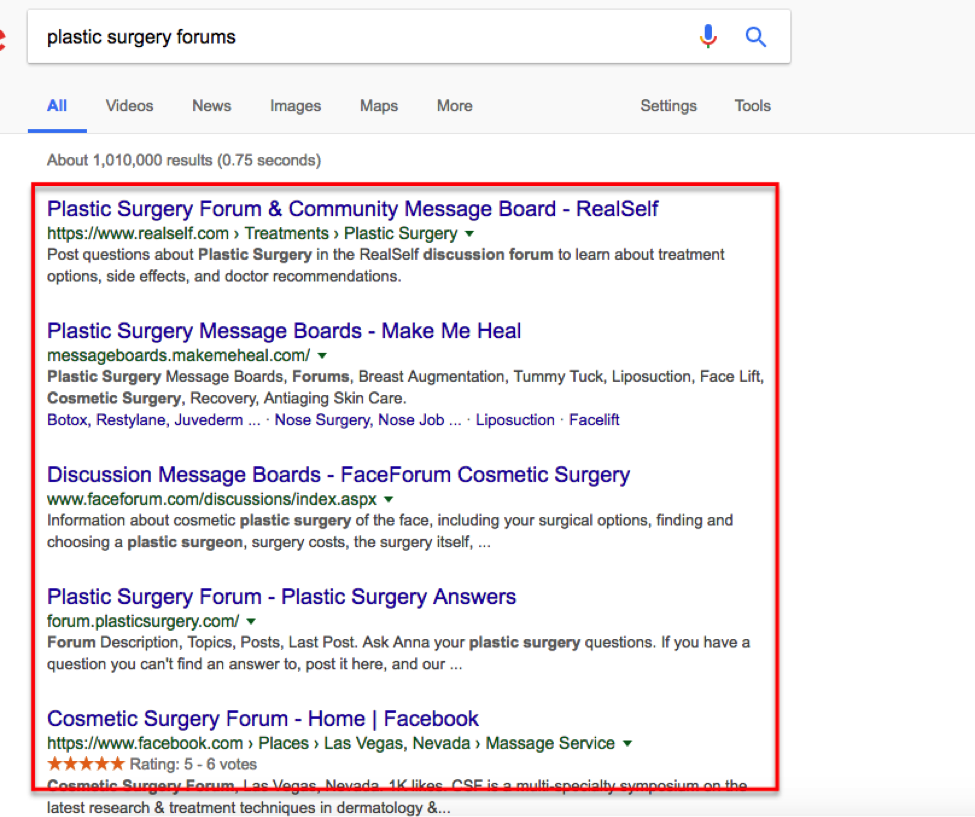Image resolution: width=975 pixels, height=817 pixels.
Task: Open the 'Botox, Restylane, Juvederm ...' sitelink
Action: click(154, 420)
